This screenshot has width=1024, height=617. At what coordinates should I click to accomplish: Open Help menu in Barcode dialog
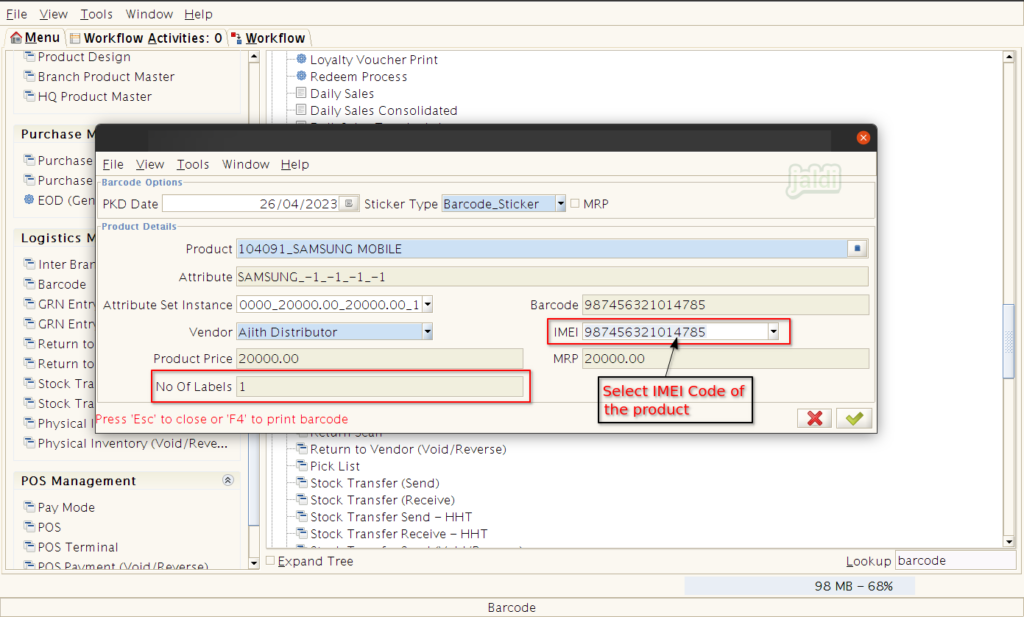(x=295, y=165)
